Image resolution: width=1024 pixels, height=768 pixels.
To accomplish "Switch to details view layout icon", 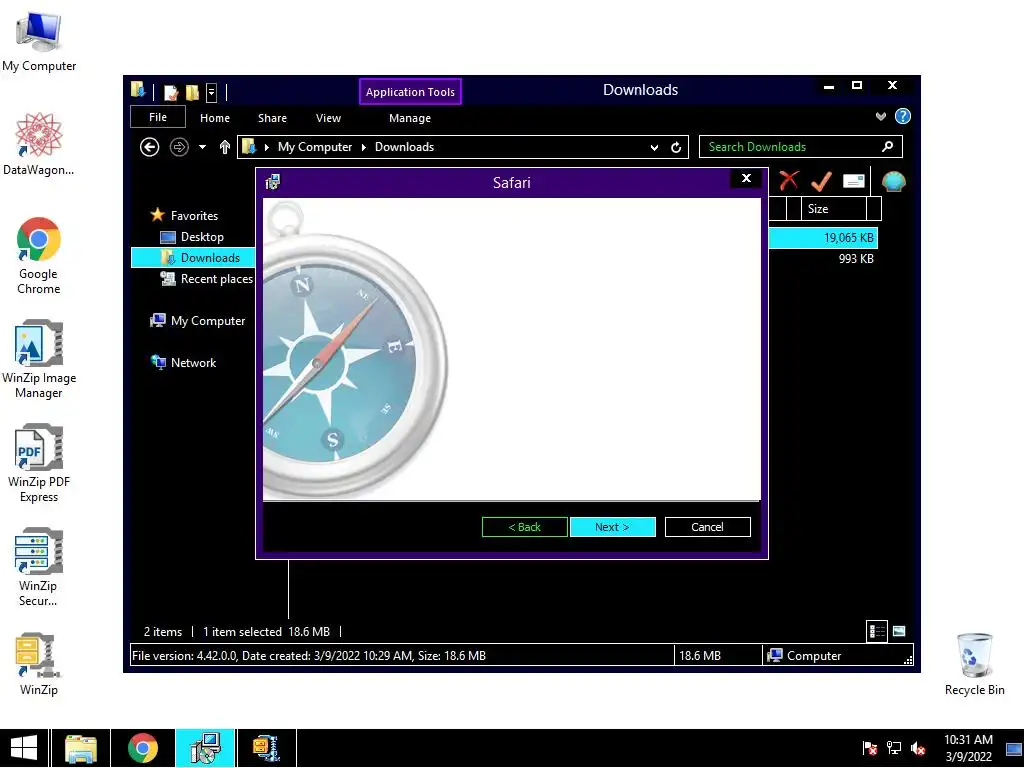I will [x=877, y=632].
